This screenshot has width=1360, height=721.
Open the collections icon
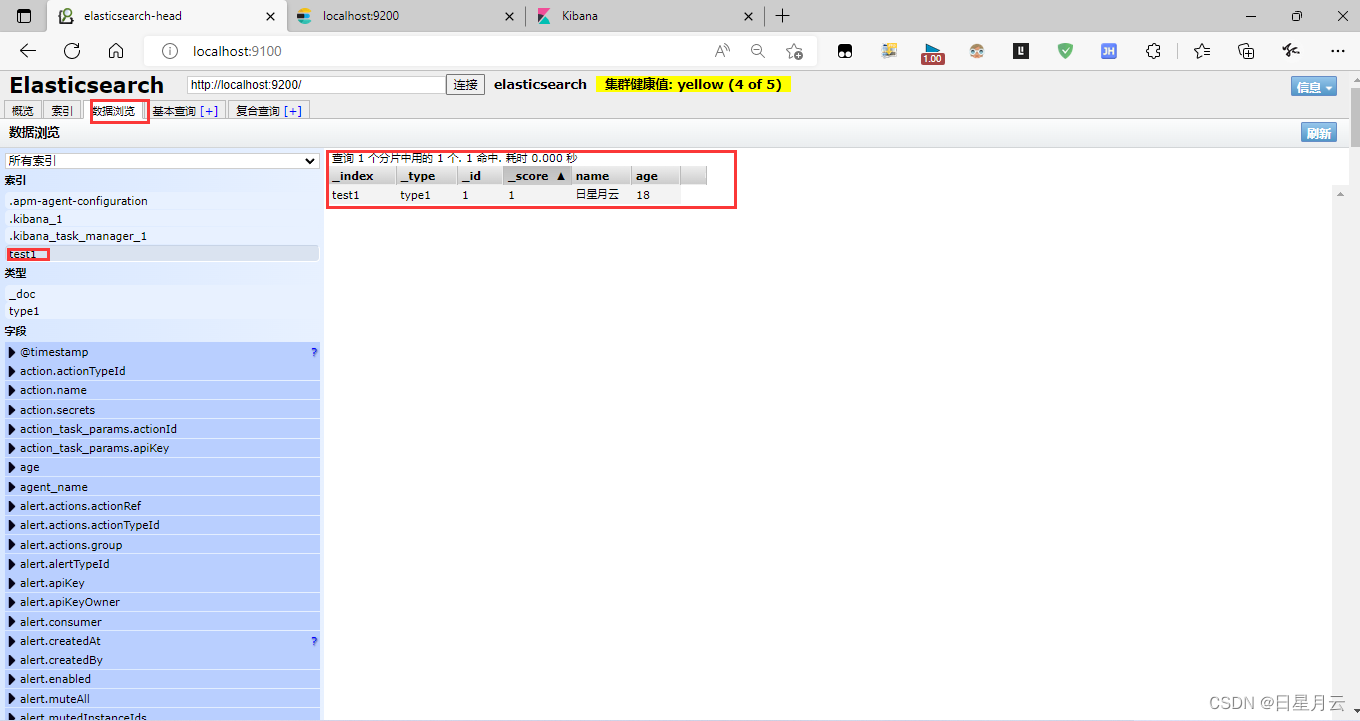click(x=1246, y=51)
